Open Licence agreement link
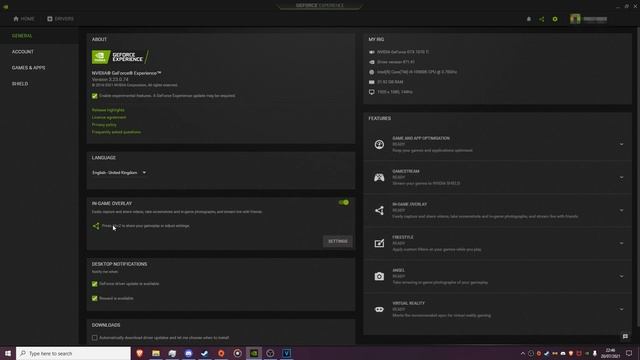The width and height of the screenshot is (640, 360). tap(109, 118)
